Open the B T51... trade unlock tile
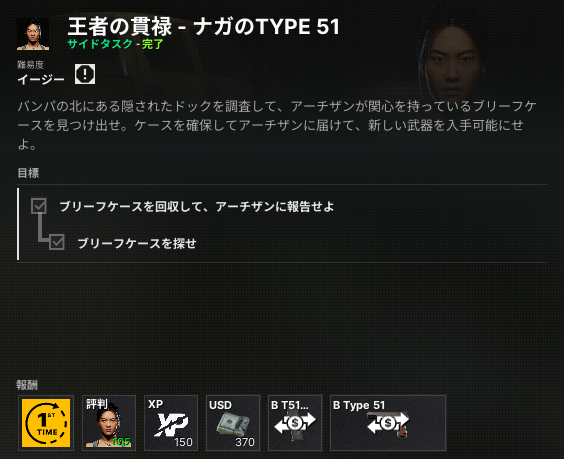Viewport: 564px width, 459px height. point(295,423)
